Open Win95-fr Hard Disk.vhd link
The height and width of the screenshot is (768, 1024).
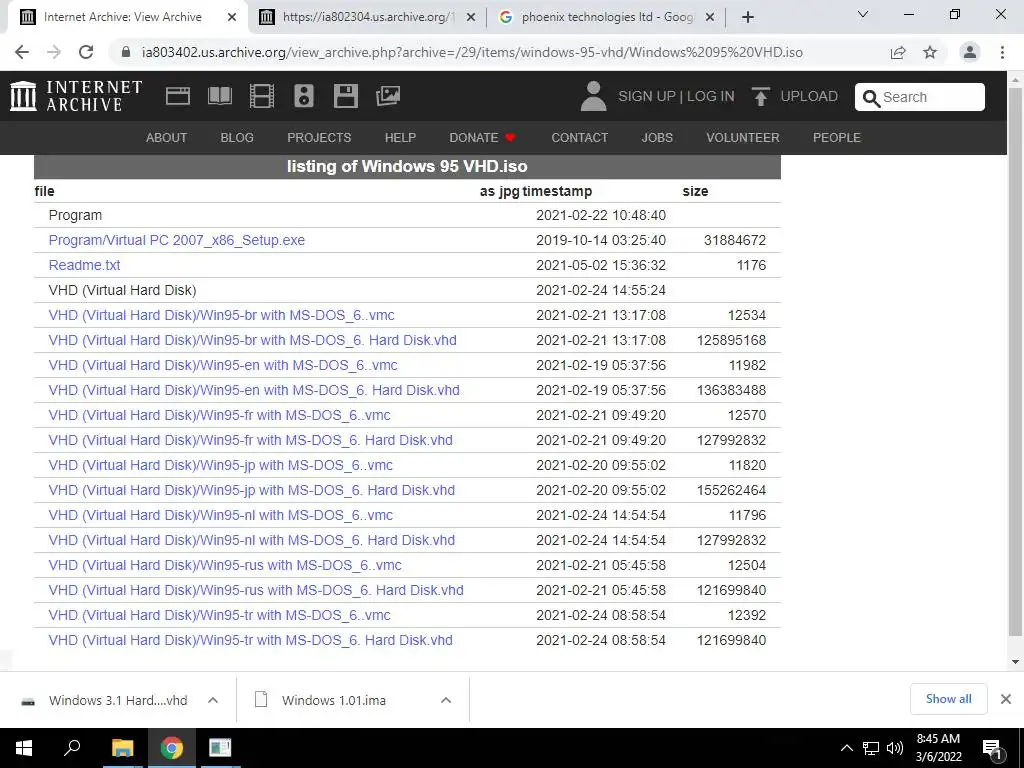[250, 440]
